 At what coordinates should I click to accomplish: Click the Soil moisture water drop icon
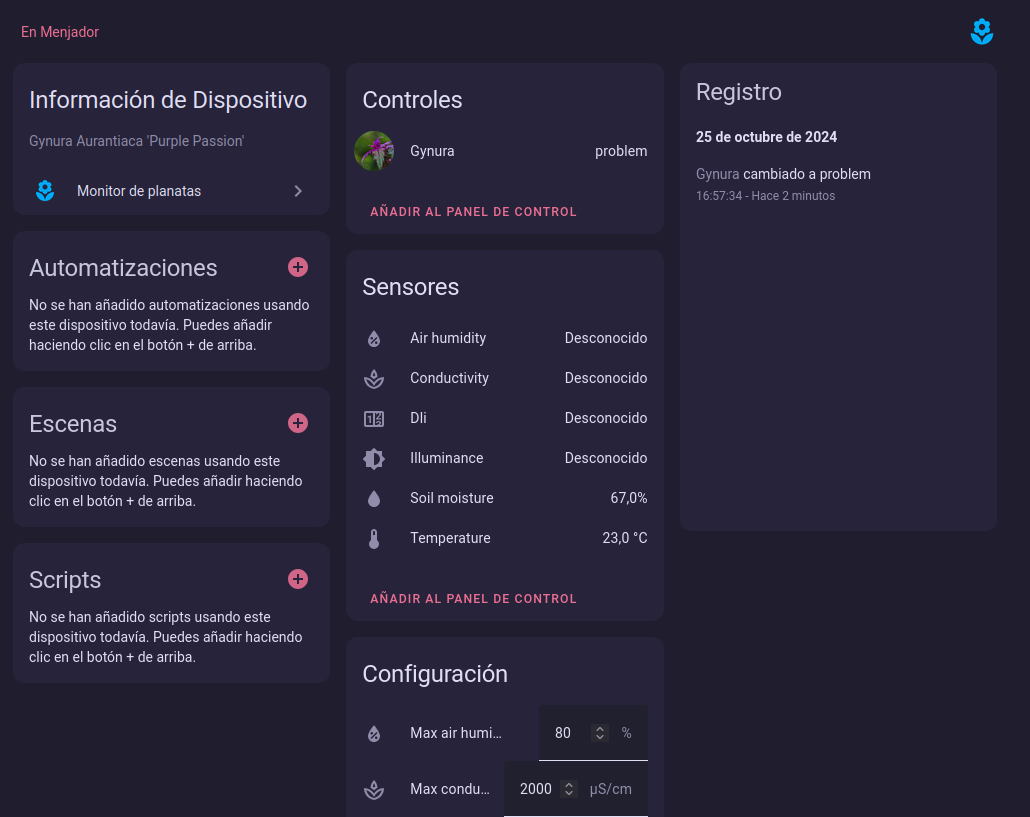click(374, 498)
